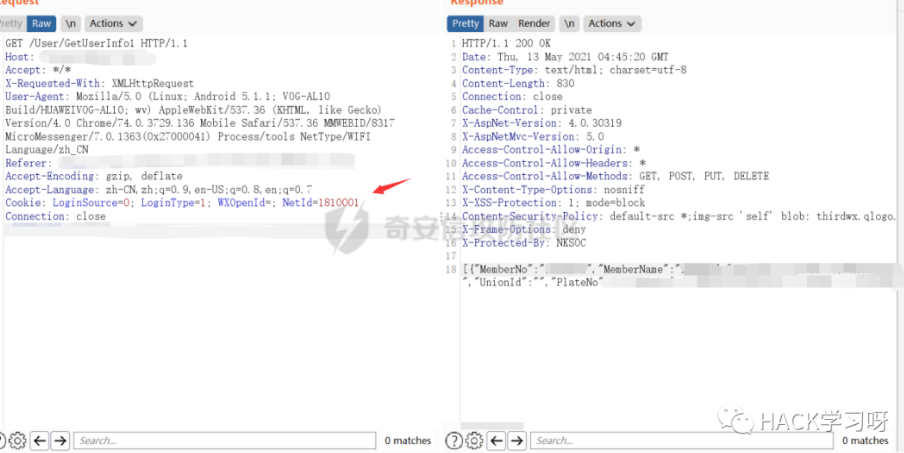Switch request view to Raw tab
904x453 pixels.
click(x=42, y=24)
